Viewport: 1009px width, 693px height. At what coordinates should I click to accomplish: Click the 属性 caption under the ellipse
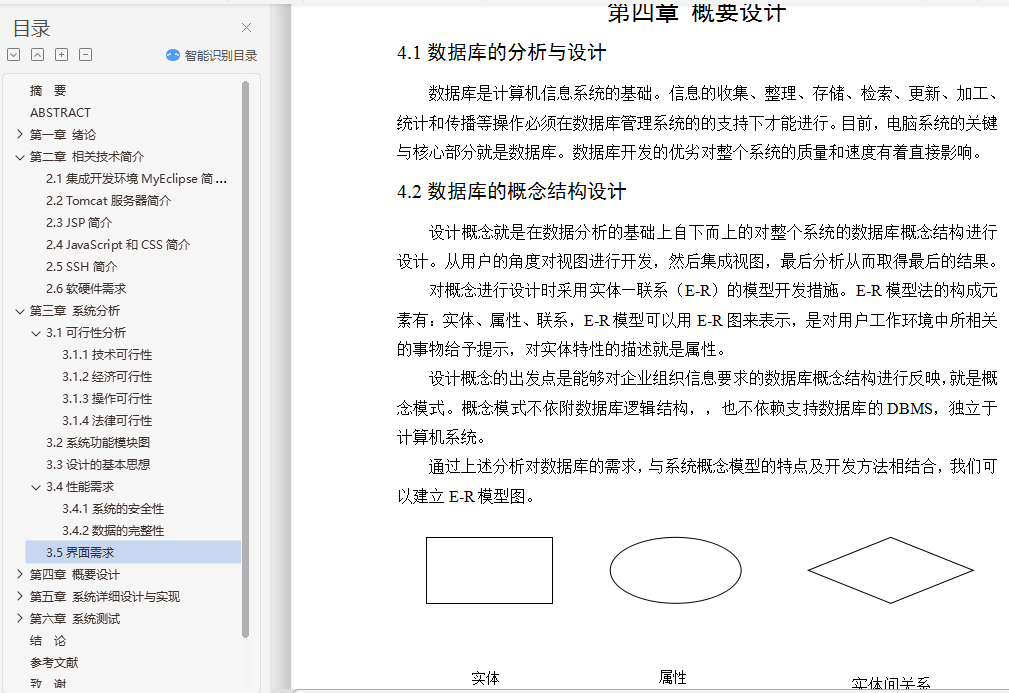pyautogui.click(x=672, y=677)
